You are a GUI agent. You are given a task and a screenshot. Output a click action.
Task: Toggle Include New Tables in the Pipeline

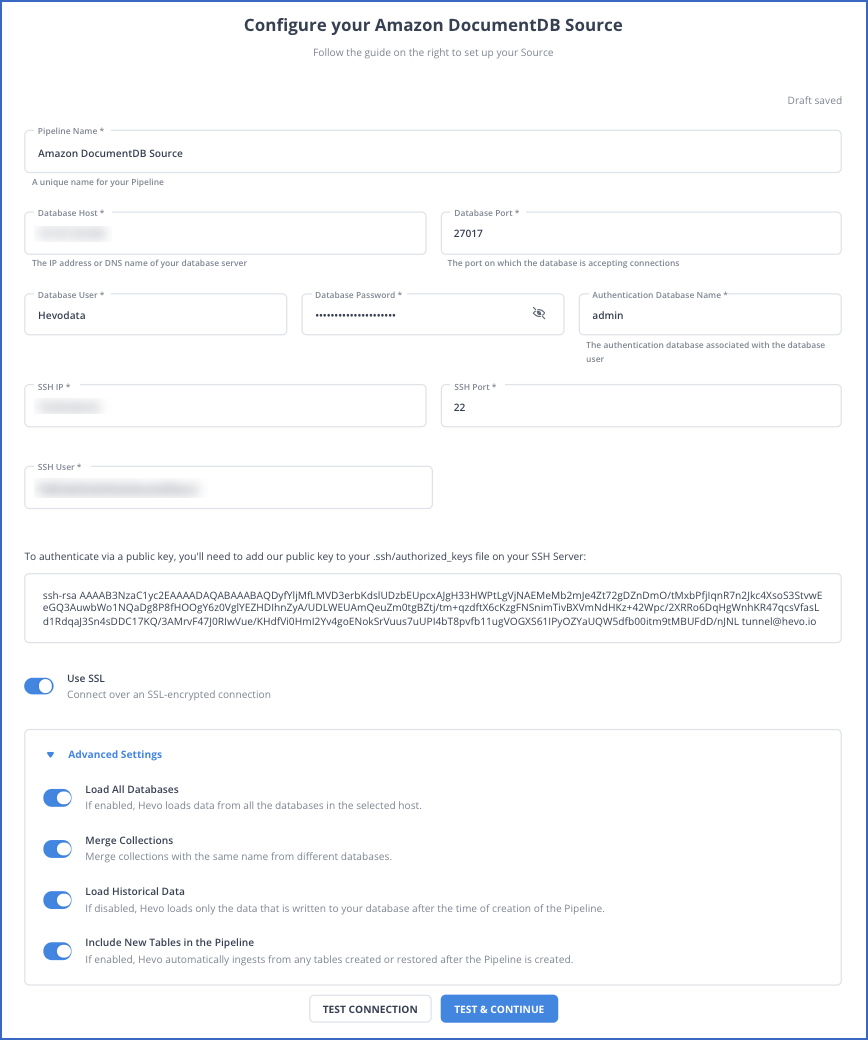[x=58, y=950]
